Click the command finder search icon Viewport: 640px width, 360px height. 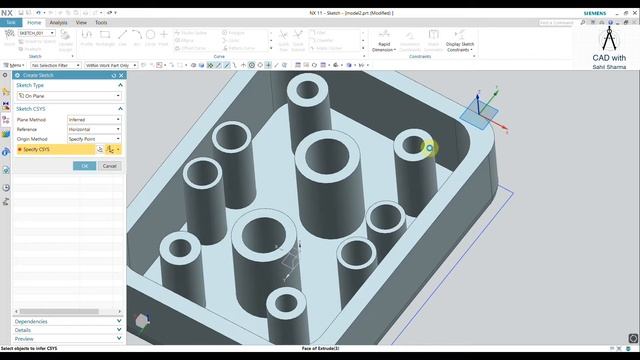click(583, 22)
